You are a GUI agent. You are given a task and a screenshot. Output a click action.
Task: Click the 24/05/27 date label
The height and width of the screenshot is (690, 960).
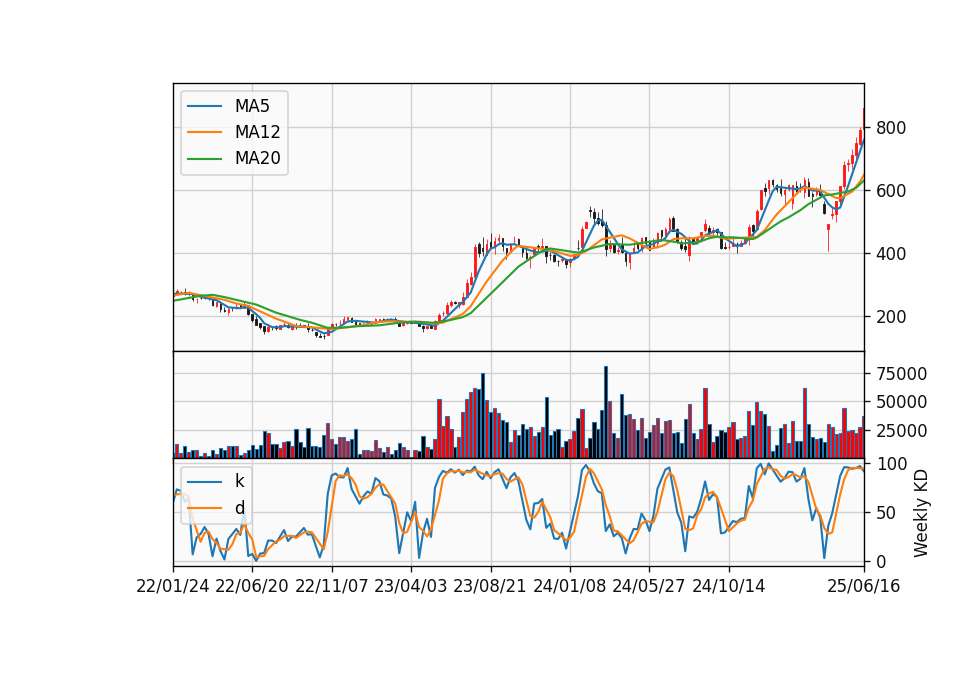tap(648, 586)
